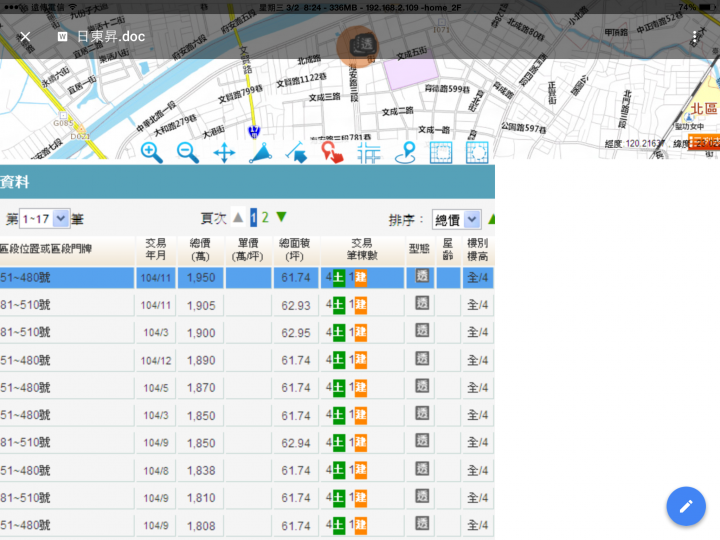Viewport: 720px width, 540px height.
Task: Select the location pin marker tool
Action: point(406,152)
